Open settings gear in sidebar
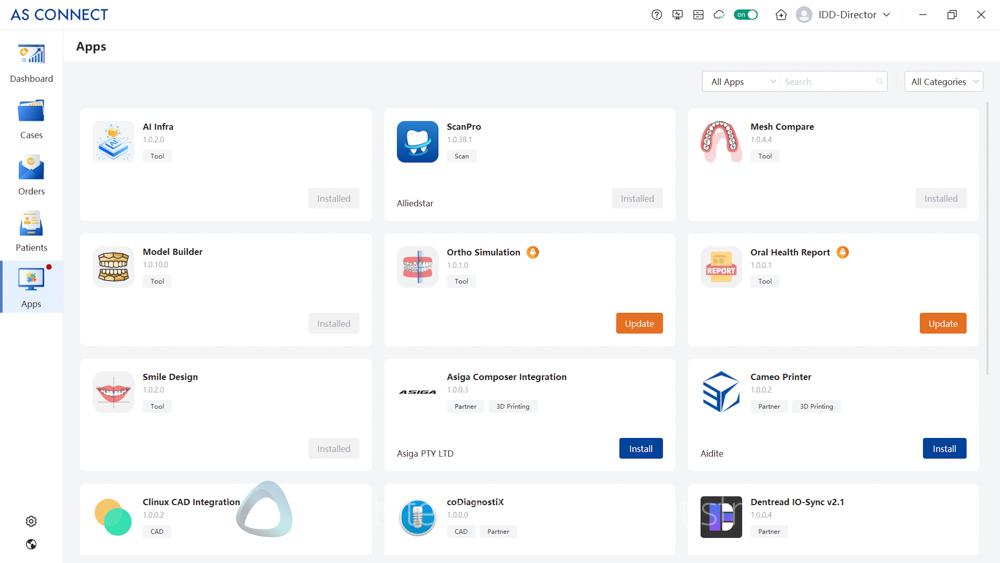 (31, 521)
